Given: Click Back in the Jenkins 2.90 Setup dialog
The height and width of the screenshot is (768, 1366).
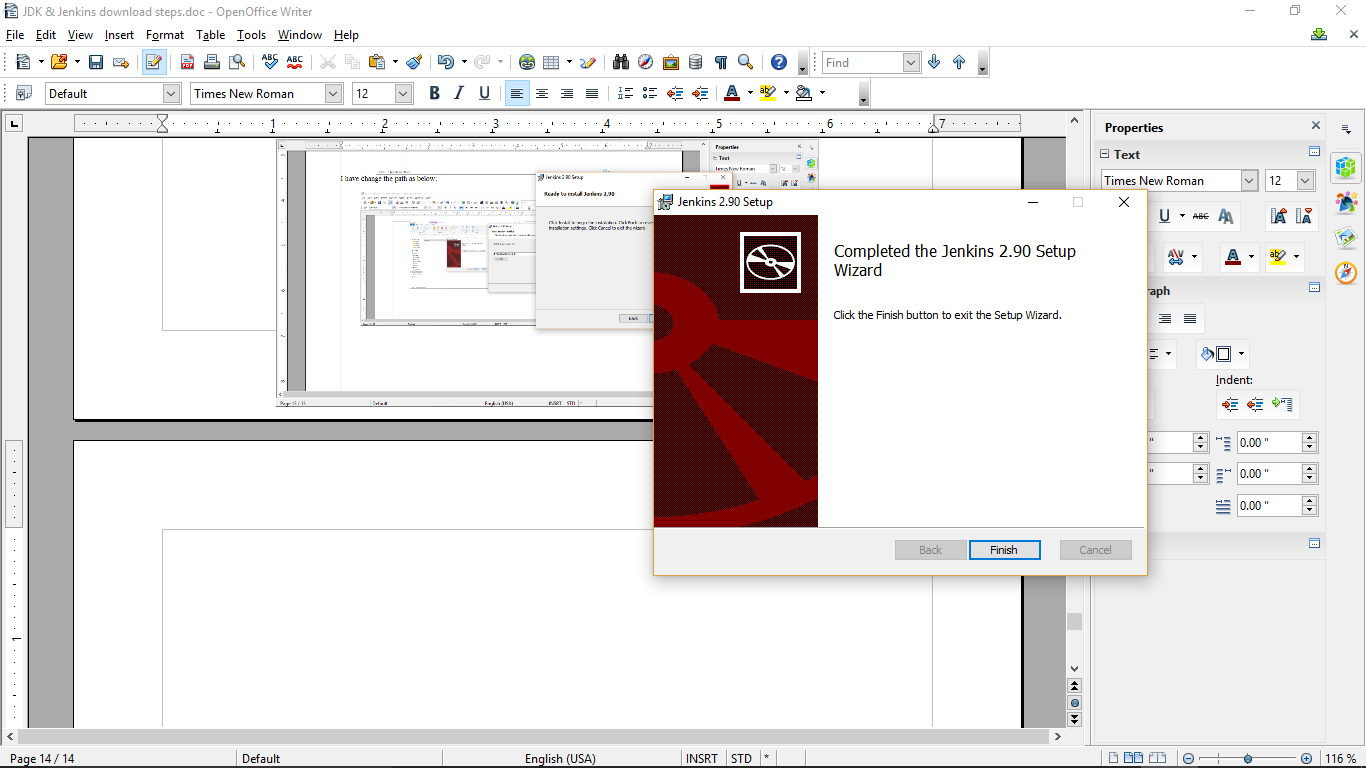Looking at the screenshot, I should [x=930, y=549].
